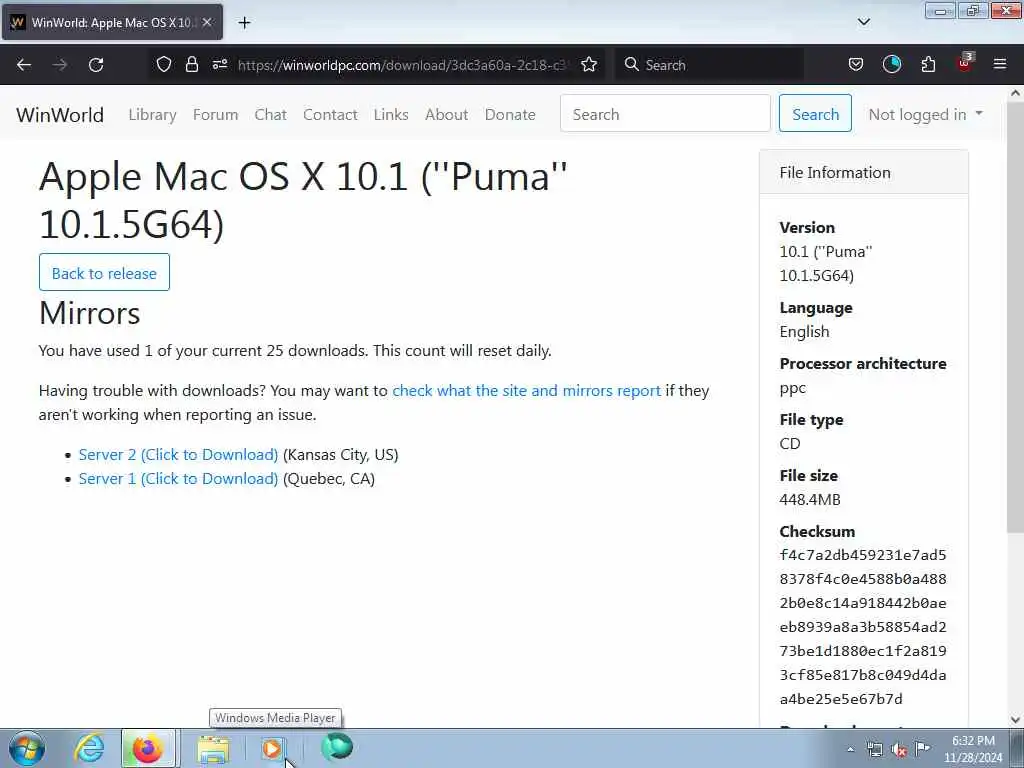Reload the current page
This screenshot has height=768, width=1024.
click(96, 65)
